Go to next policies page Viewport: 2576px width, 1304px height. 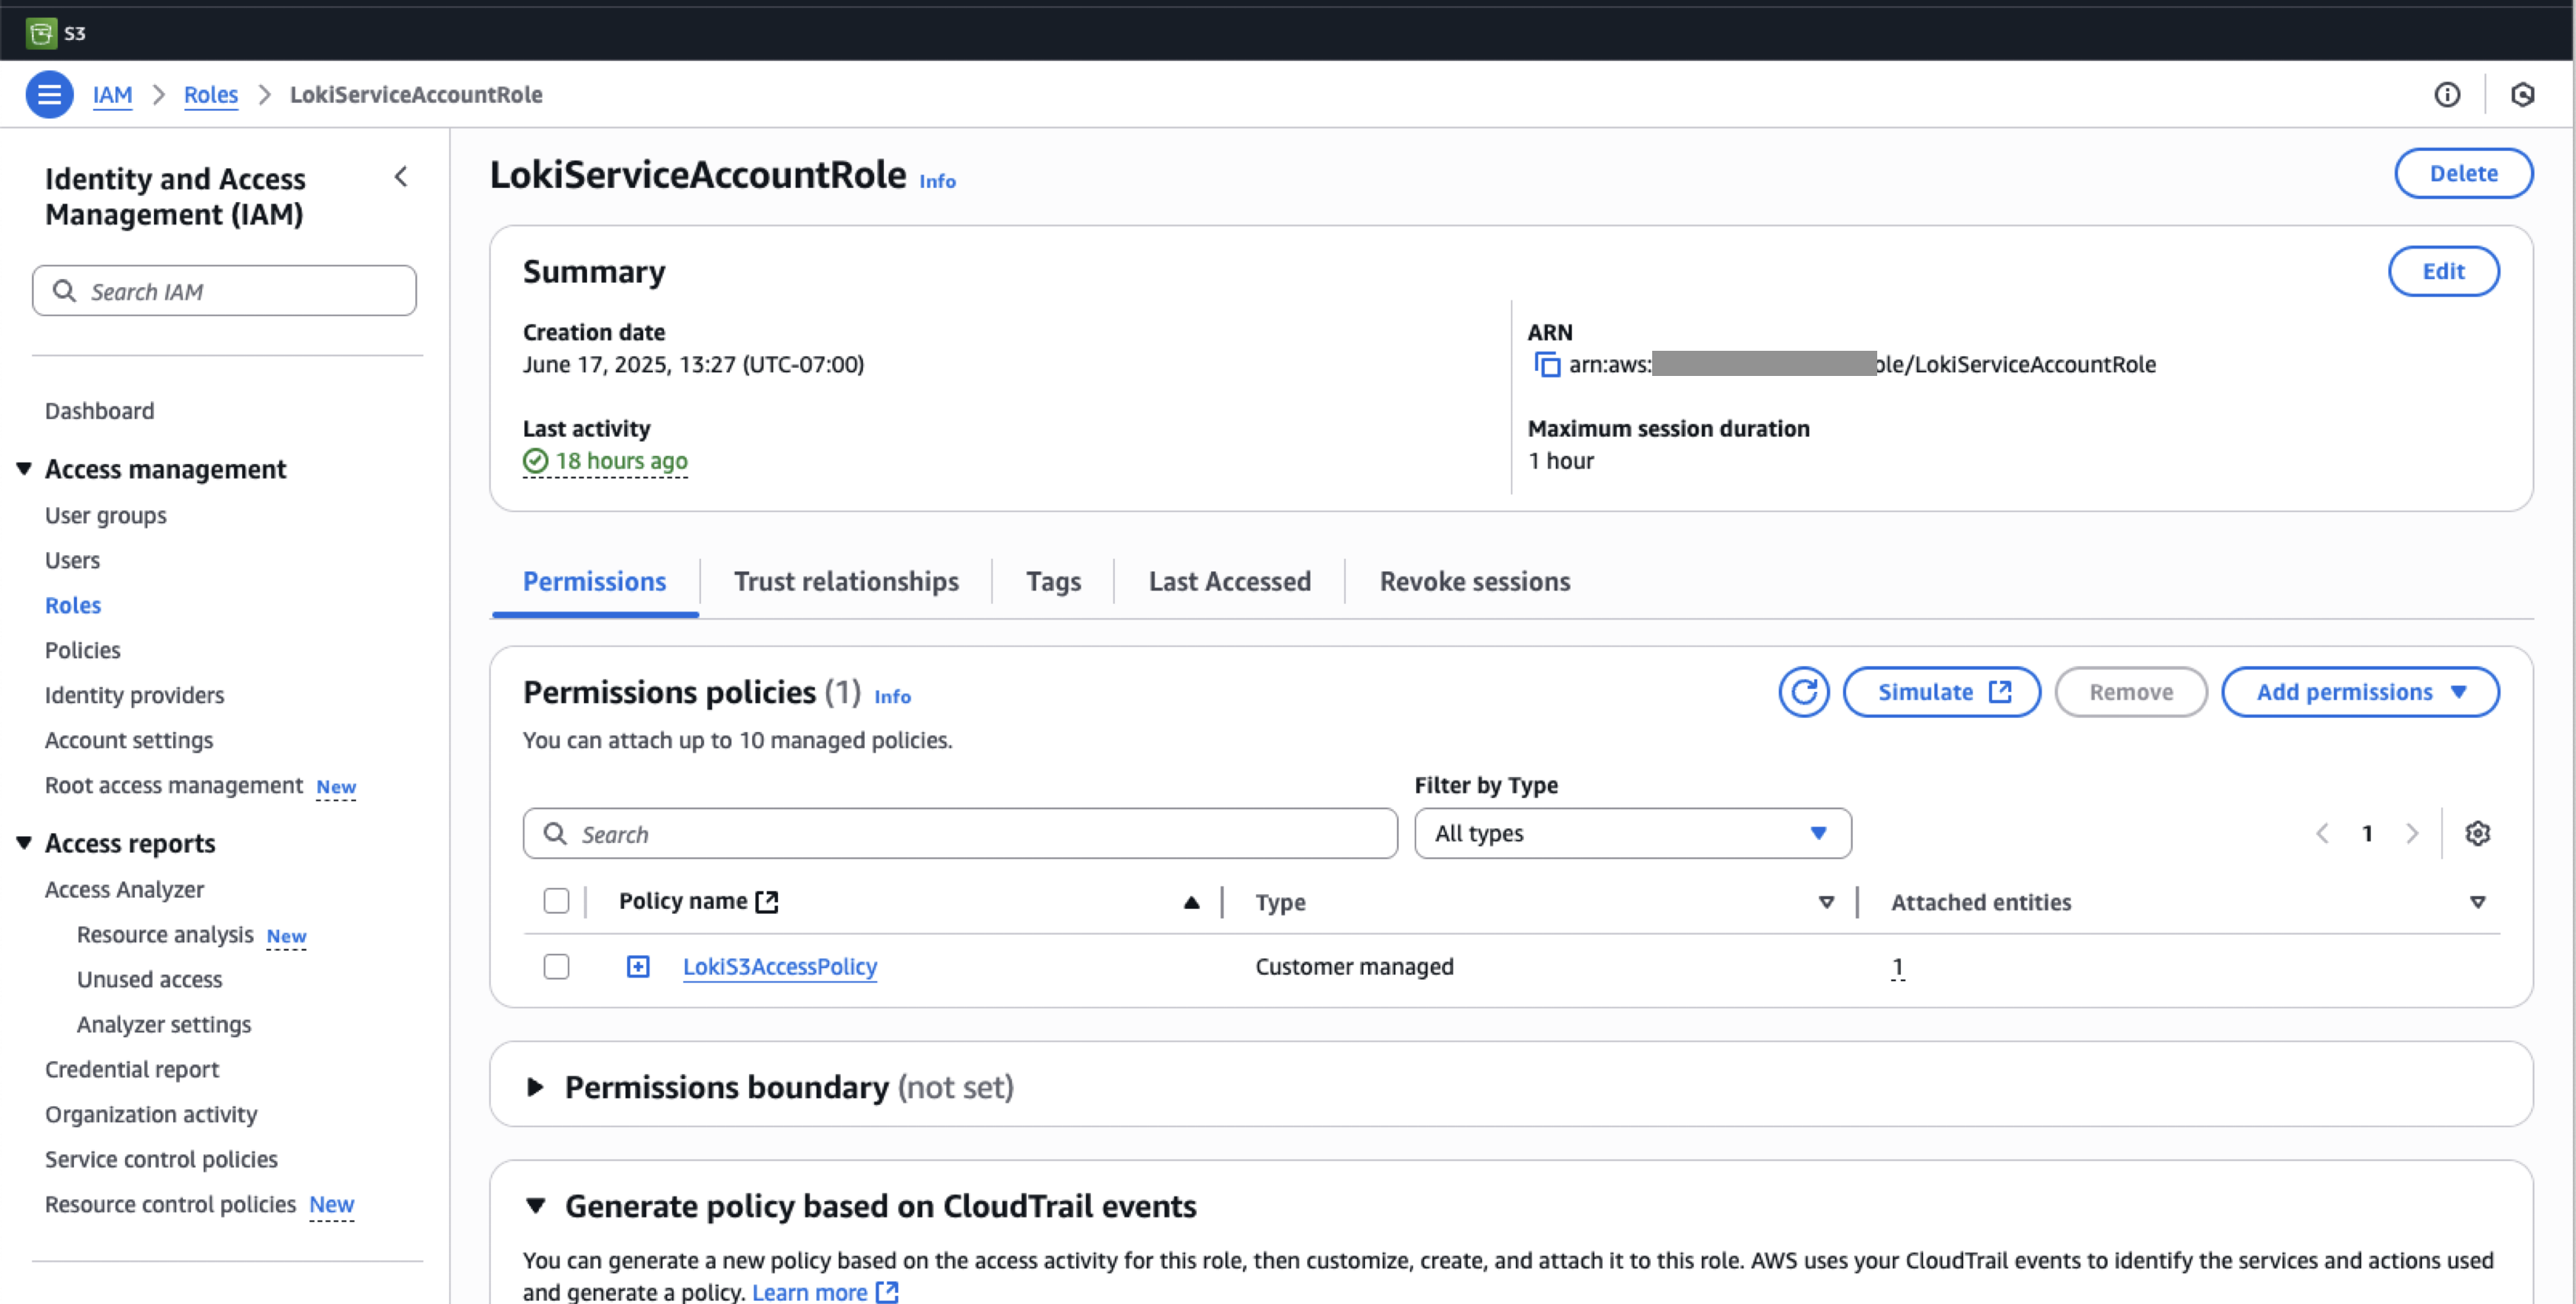pos(2411,833)
